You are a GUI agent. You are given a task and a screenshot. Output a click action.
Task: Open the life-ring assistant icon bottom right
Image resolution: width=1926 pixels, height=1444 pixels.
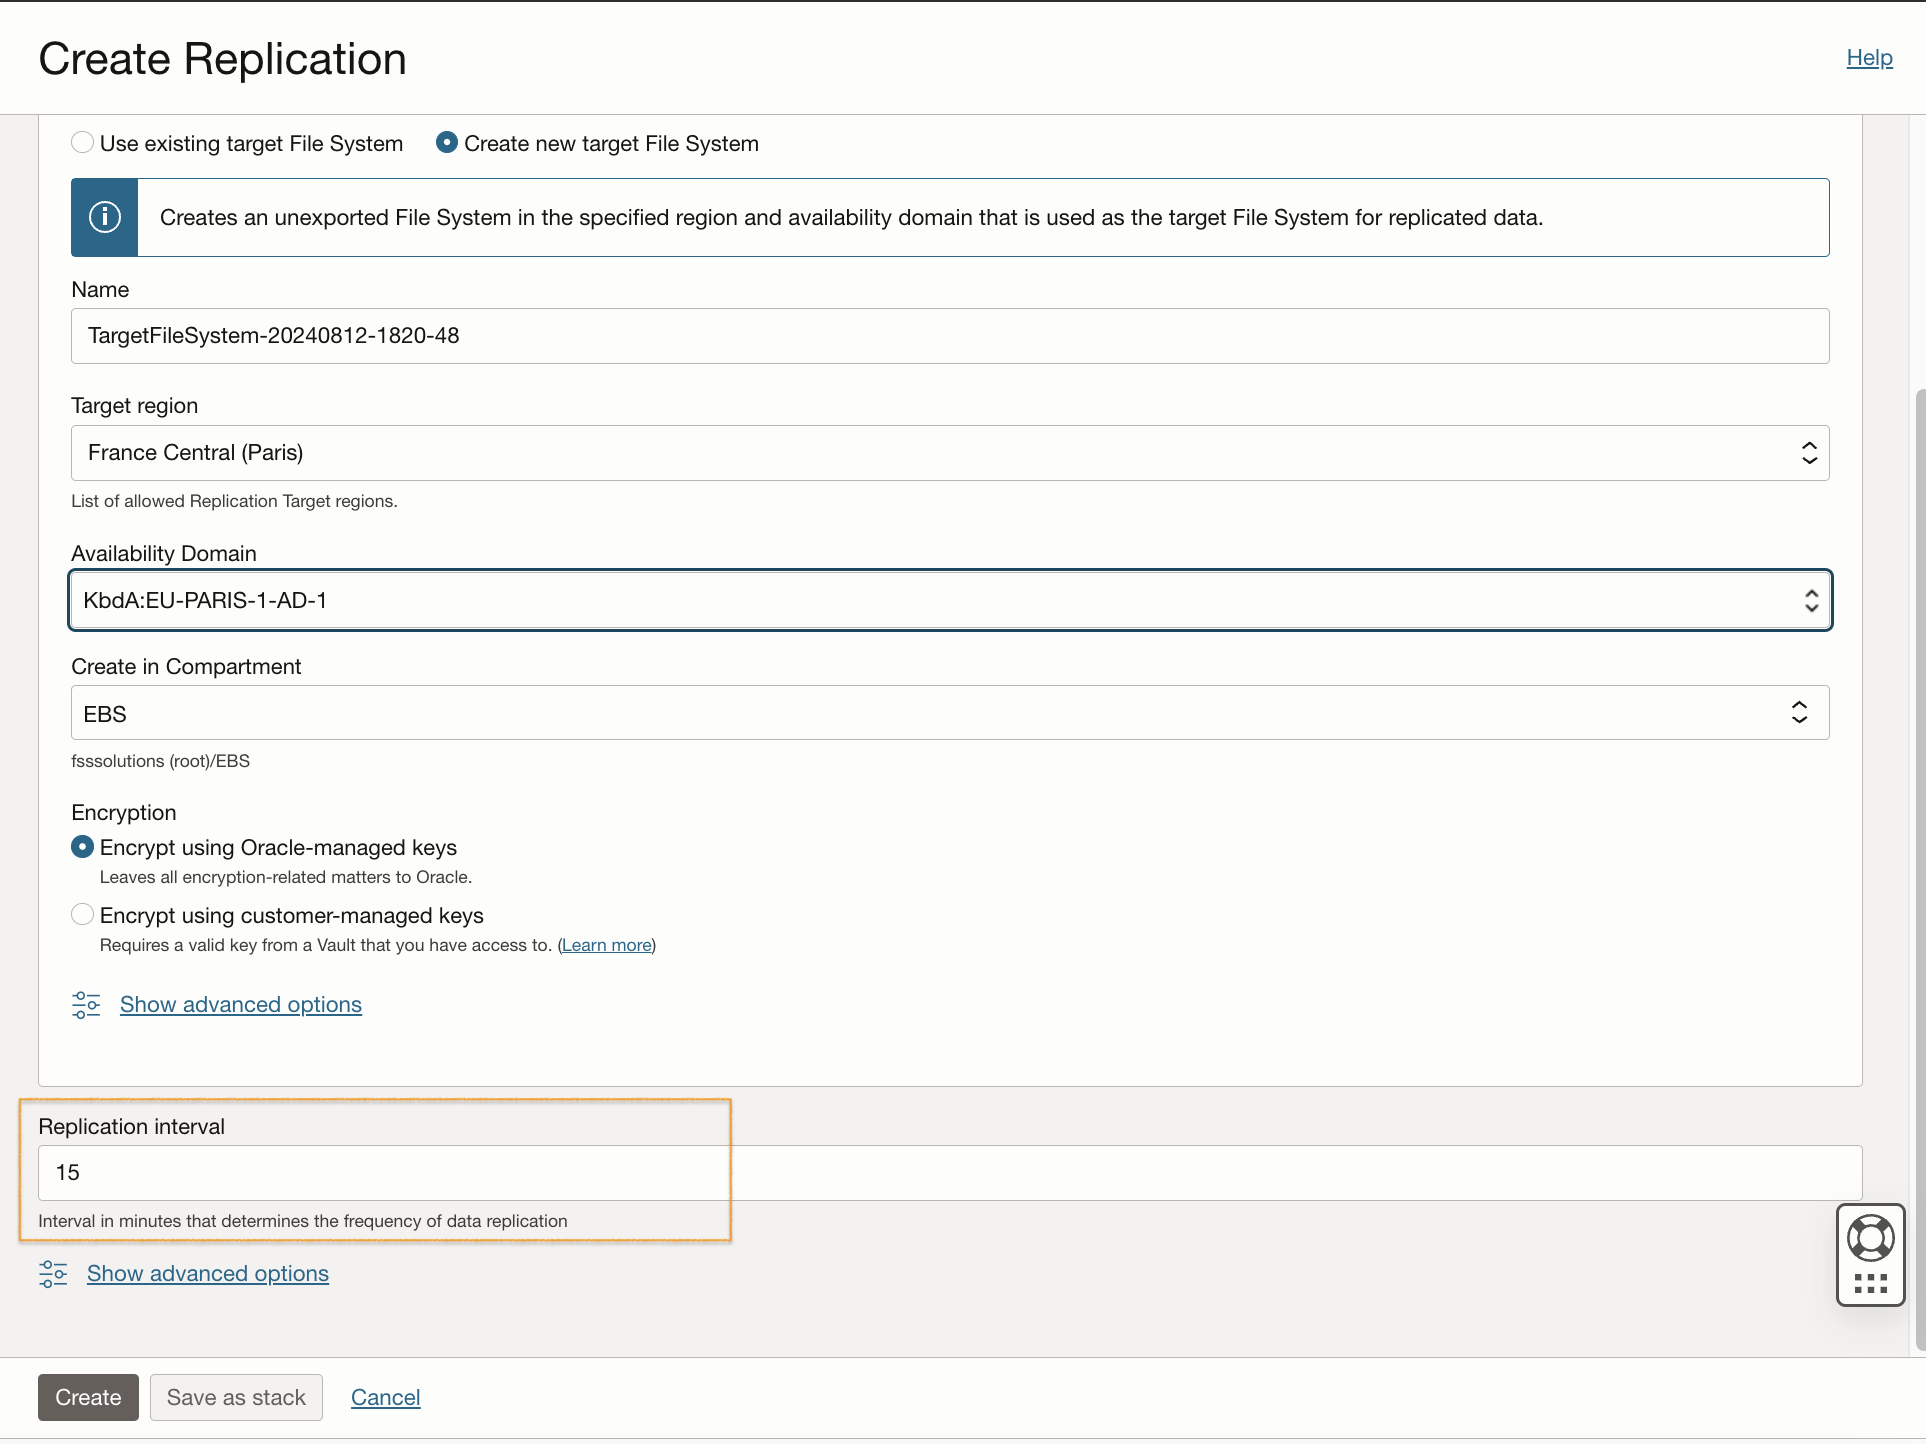tap(1870, 1238)
